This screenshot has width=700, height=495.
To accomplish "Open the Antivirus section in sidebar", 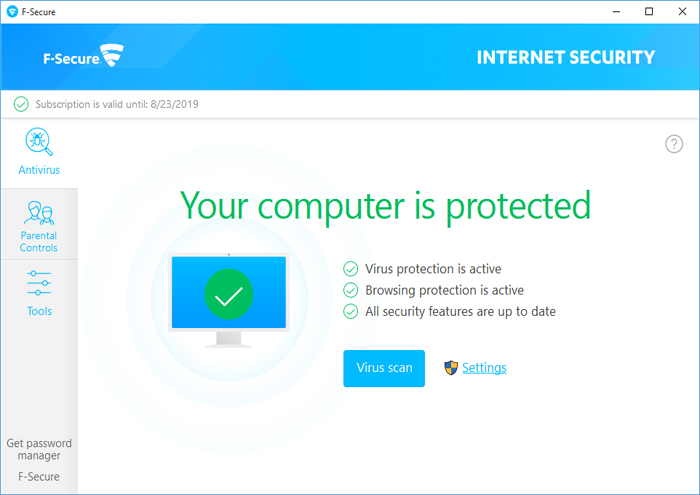I will point(39,151).
